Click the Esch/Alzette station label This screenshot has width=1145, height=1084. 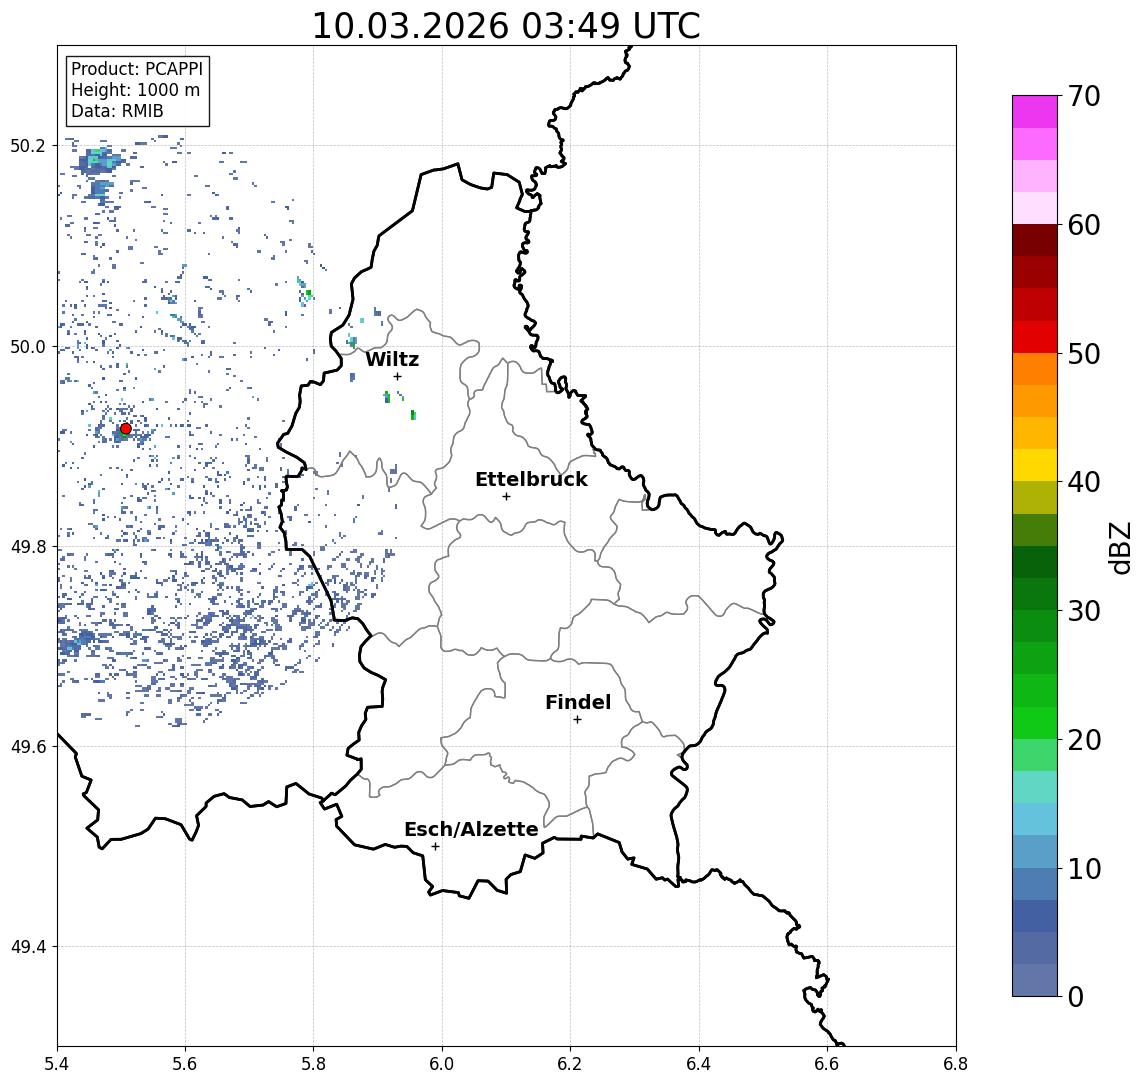[x=471, y=829]
